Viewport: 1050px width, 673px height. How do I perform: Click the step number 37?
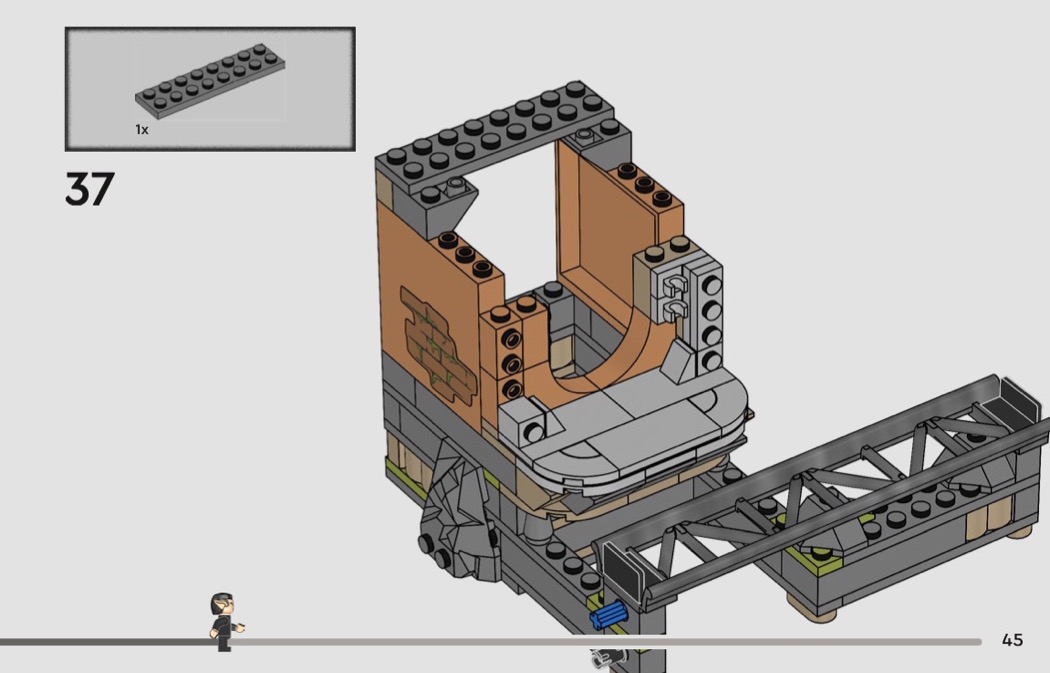point(90,189)
